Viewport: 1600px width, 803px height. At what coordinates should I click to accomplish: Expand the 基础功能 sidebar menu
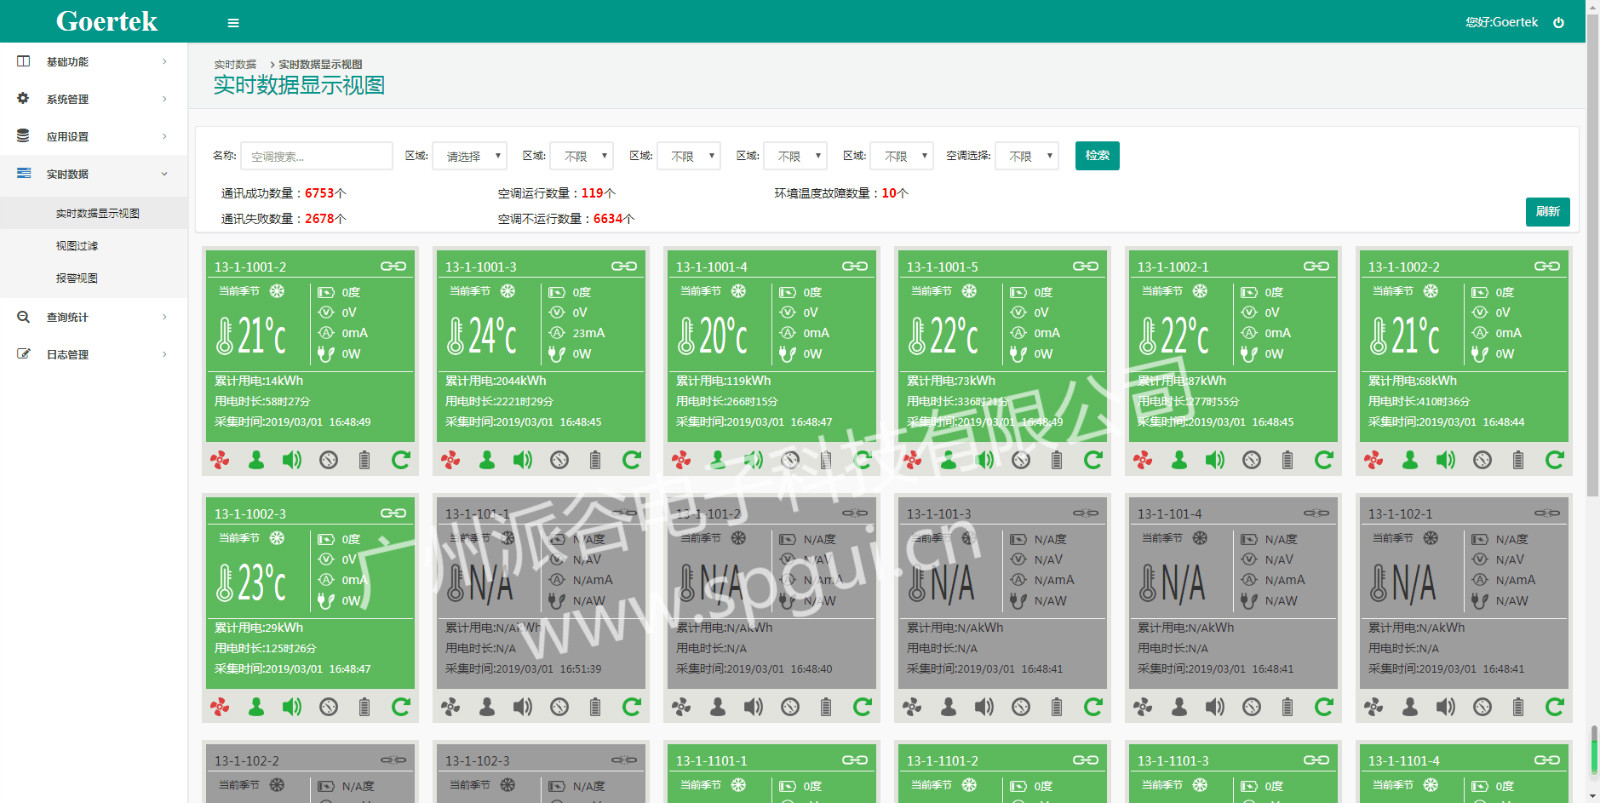(93, 62)
